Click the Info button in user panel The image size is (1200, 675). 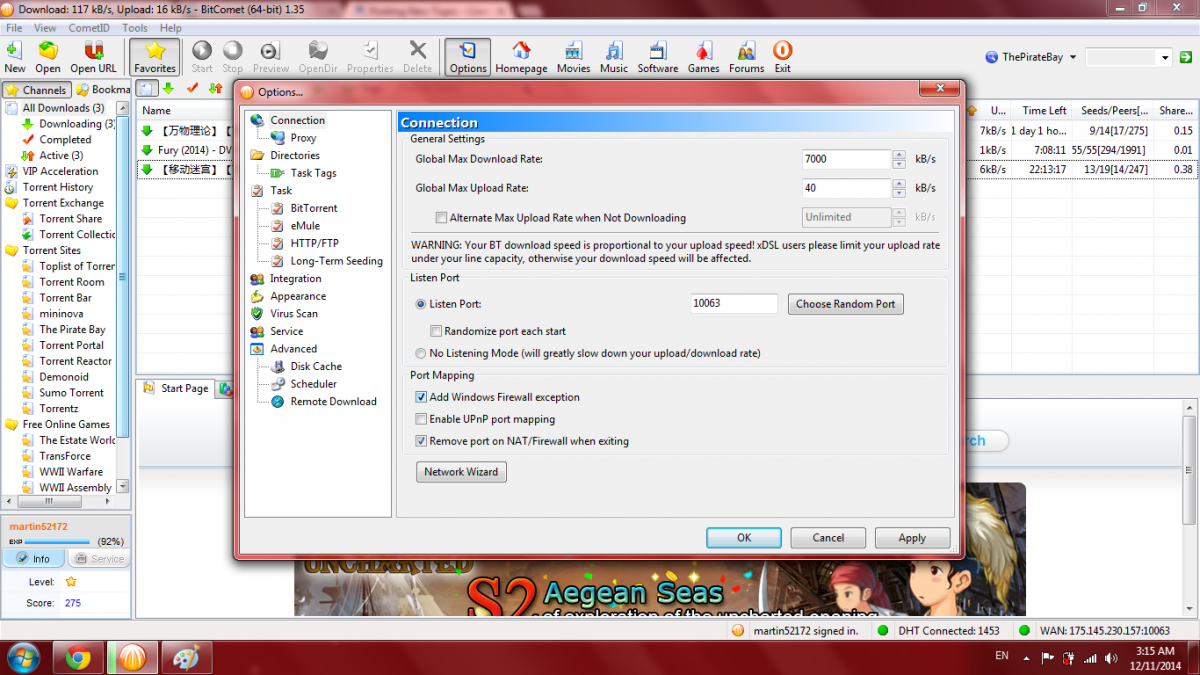click(x=33, y=559)
